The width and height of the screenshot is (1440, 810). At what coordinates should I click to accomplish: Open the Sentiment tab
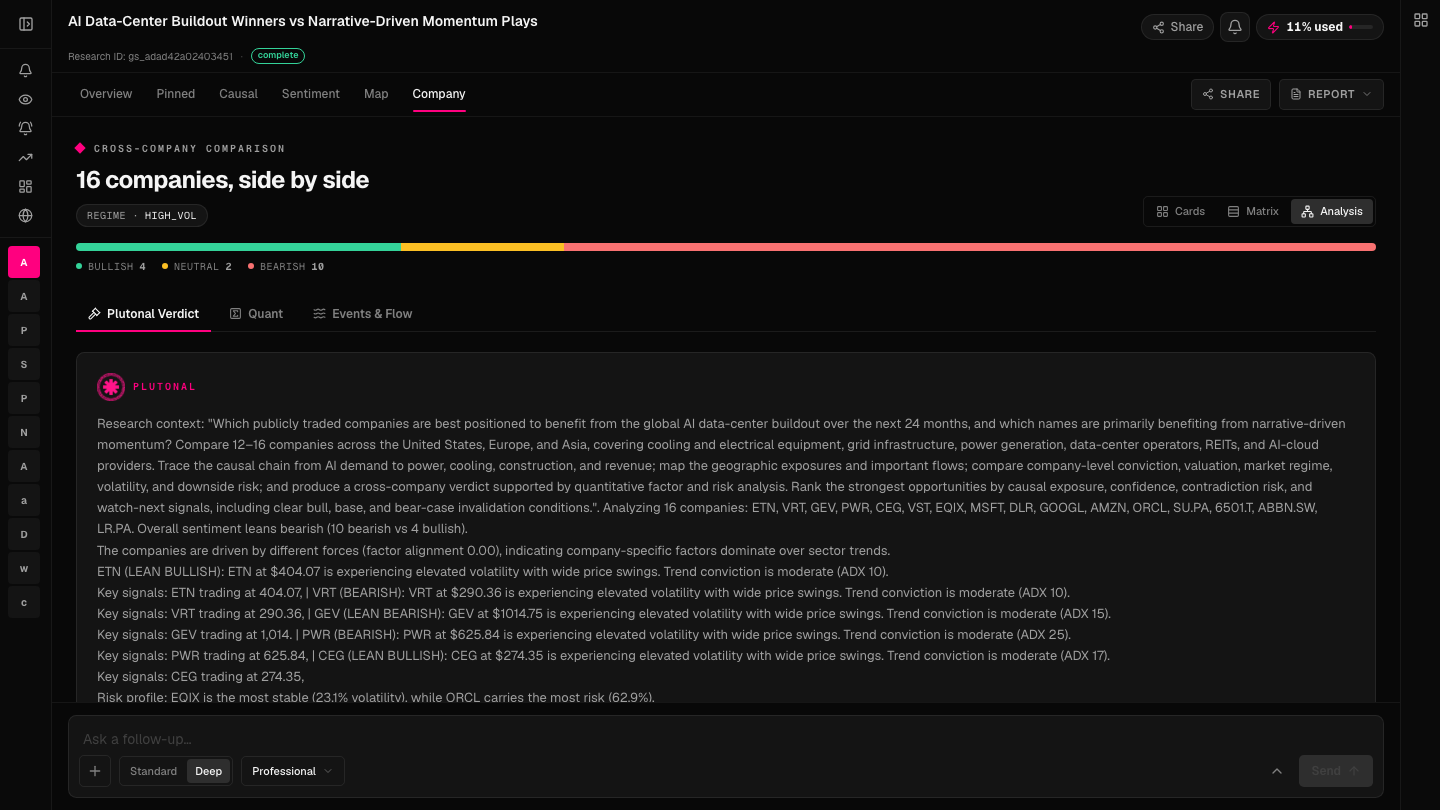point(311,94)
